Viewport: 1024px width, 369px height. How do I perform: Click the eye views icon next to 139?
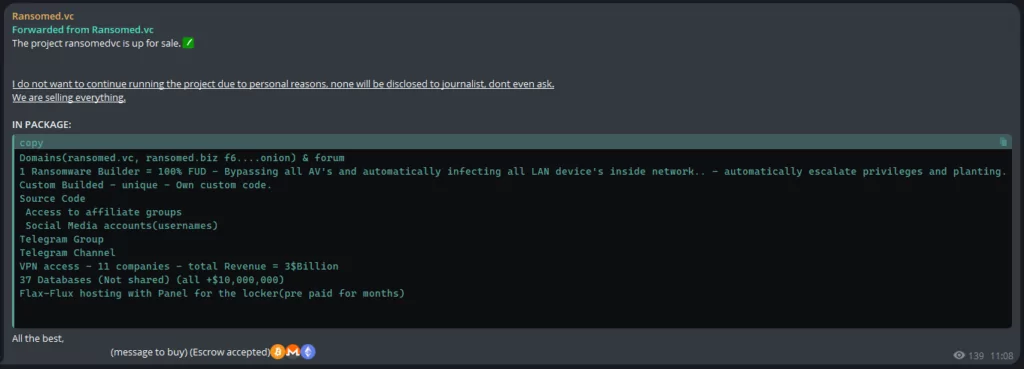coord(959,356)
